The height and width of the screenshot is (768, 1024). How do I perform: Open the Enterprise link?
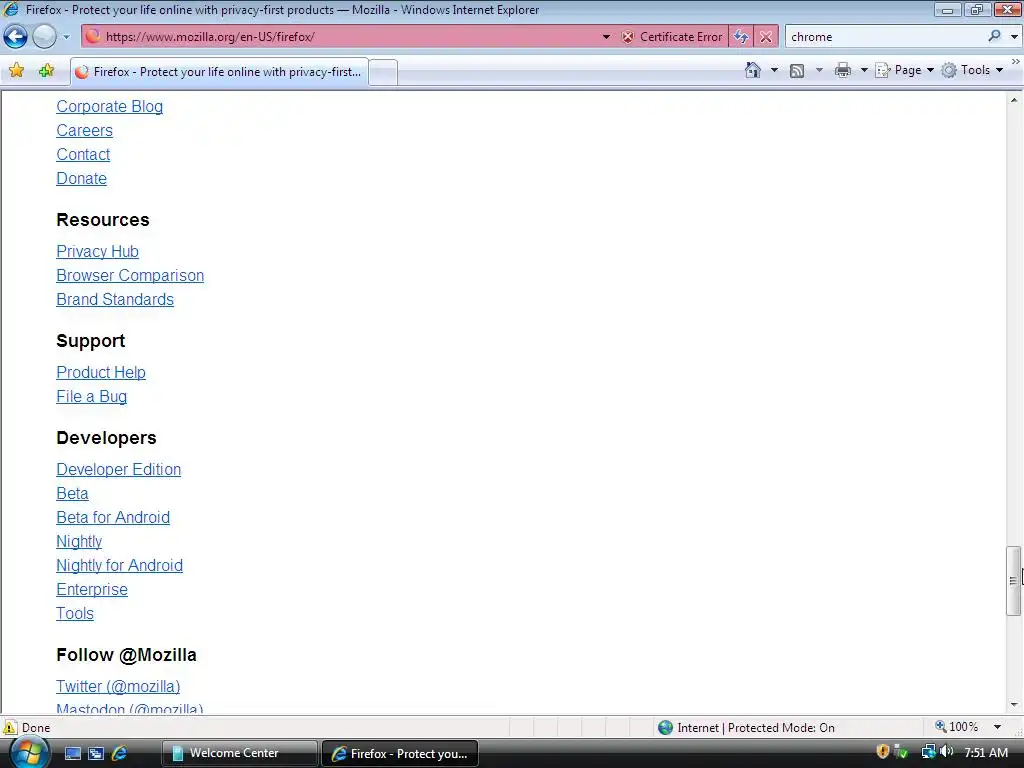pyautogui.click(x=92, y=590)
